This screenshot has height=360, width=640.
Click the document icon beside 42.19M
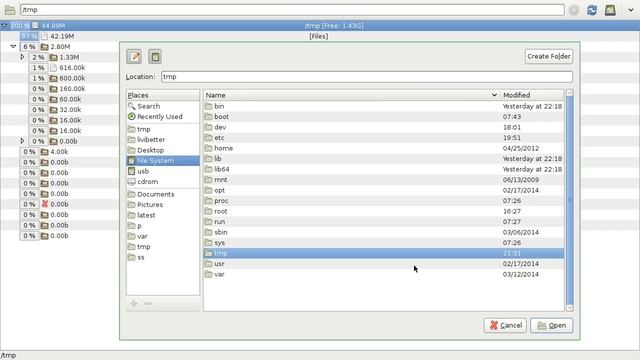tap(44, 36)
